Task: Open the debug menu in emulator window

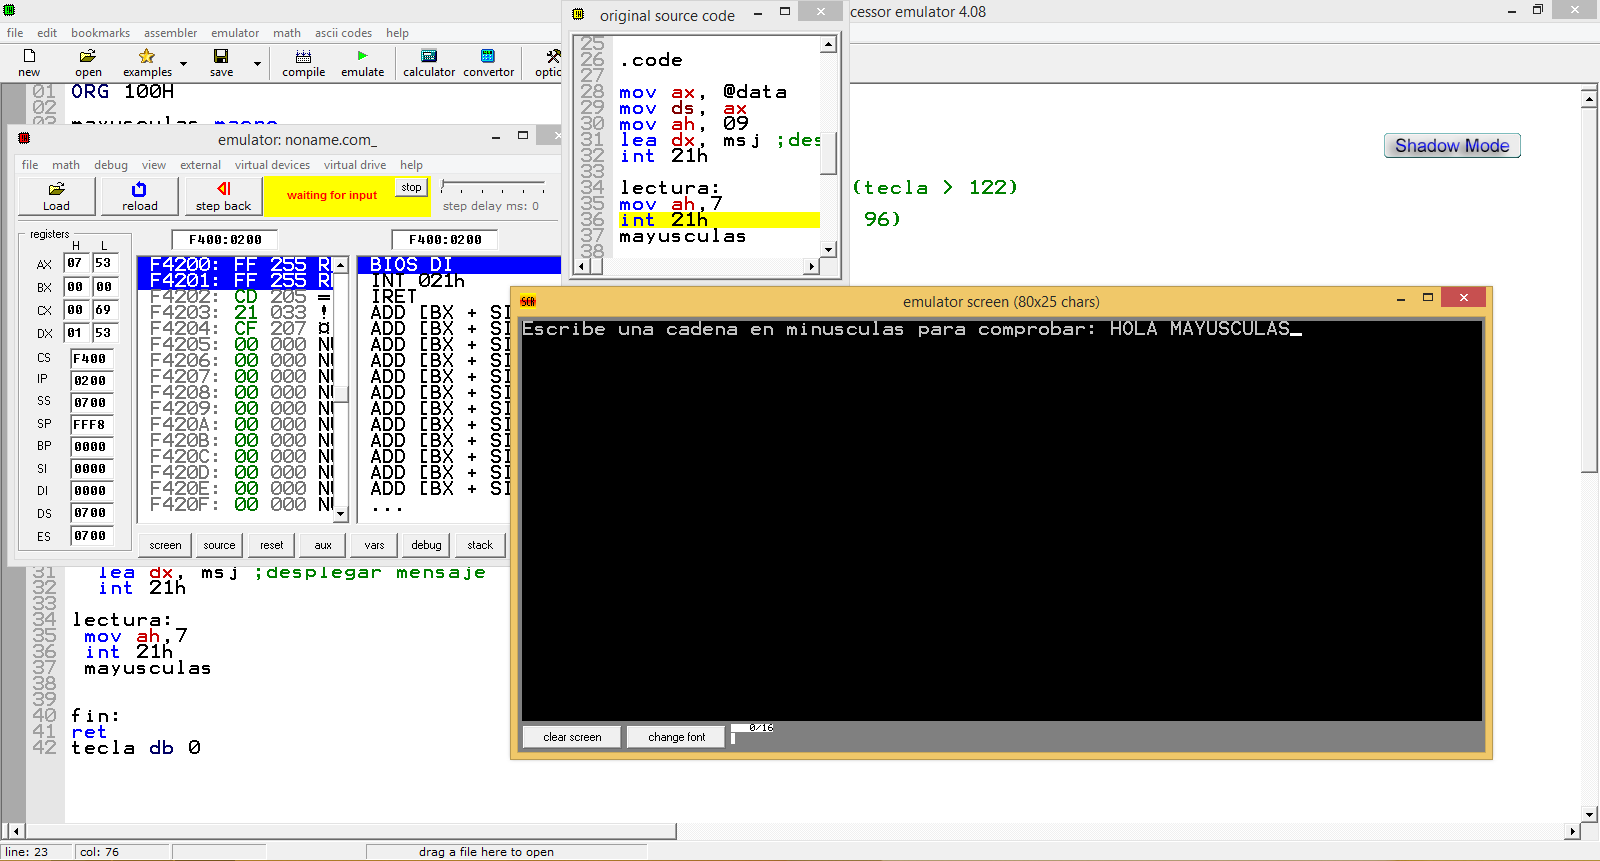Action: point(111,165)
